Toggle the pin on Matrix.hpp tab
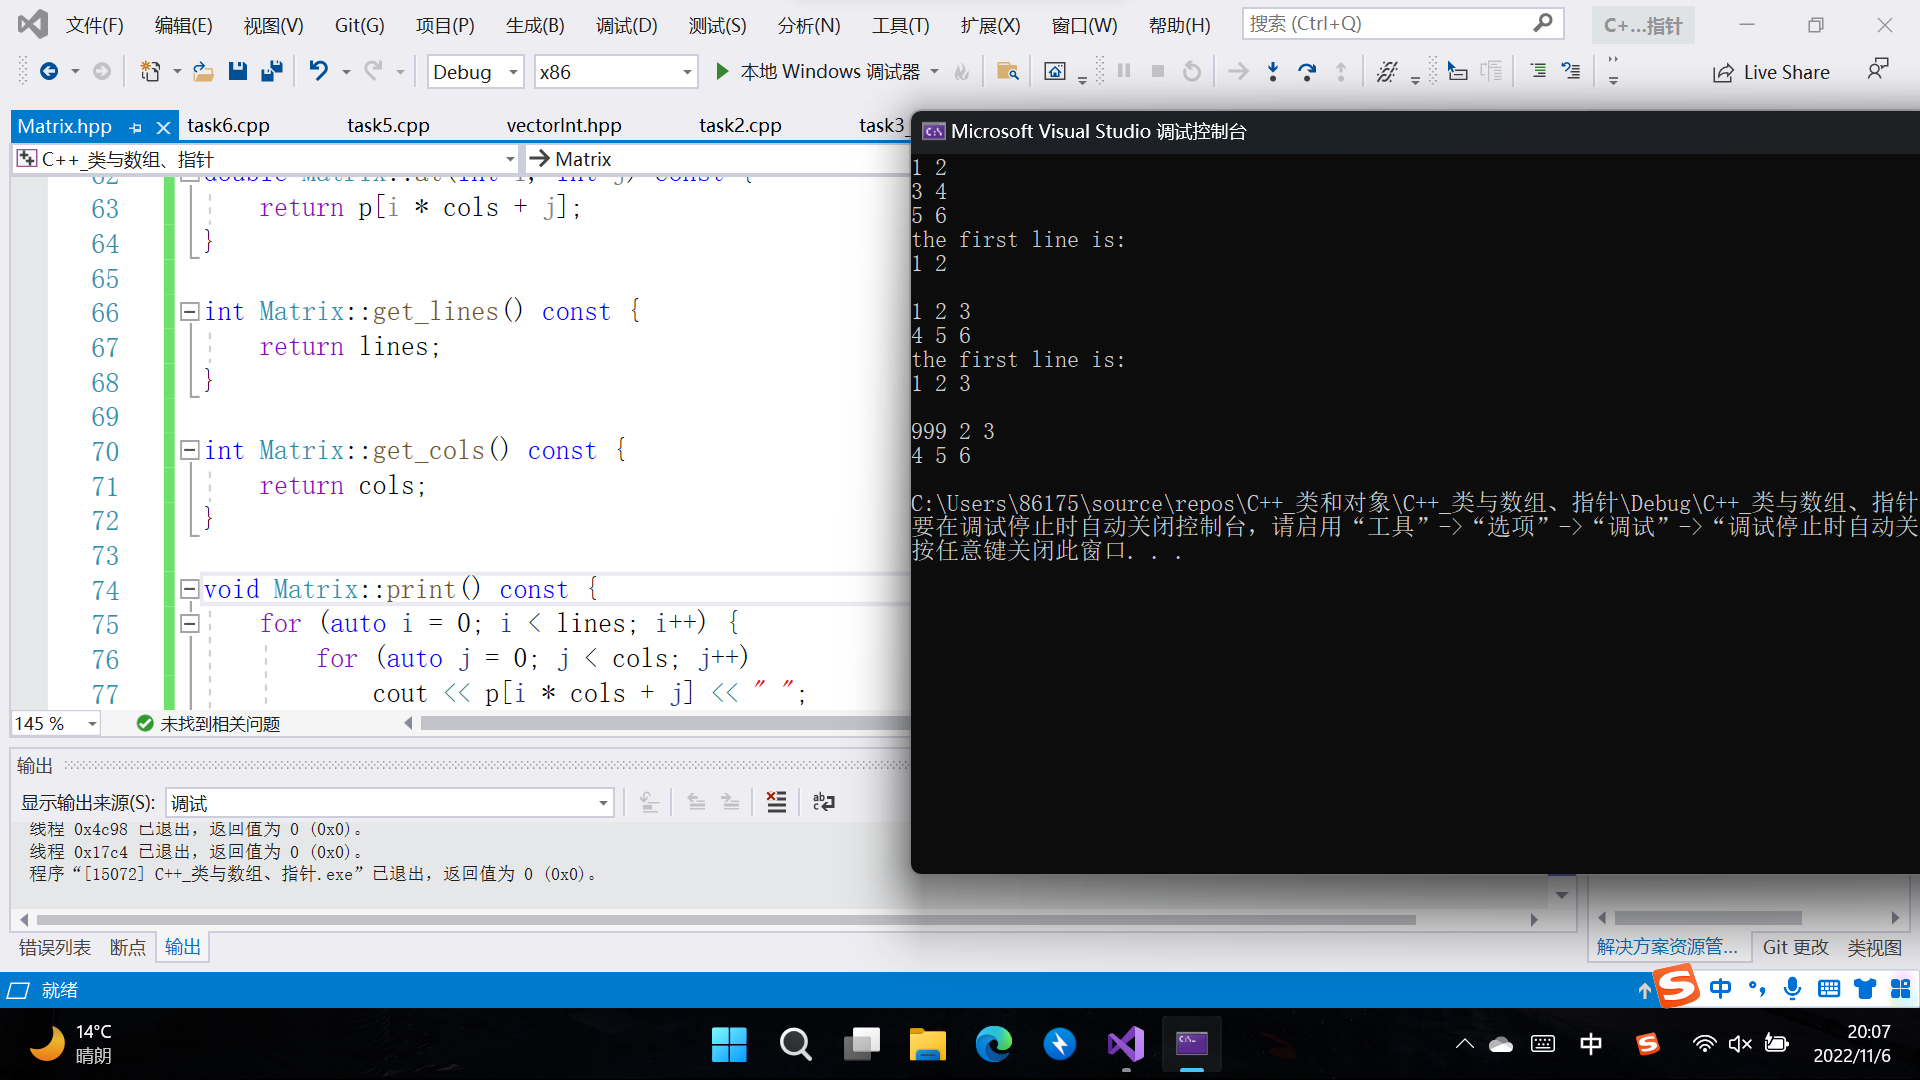The image size is (1920, 1080). coord(136,127)
